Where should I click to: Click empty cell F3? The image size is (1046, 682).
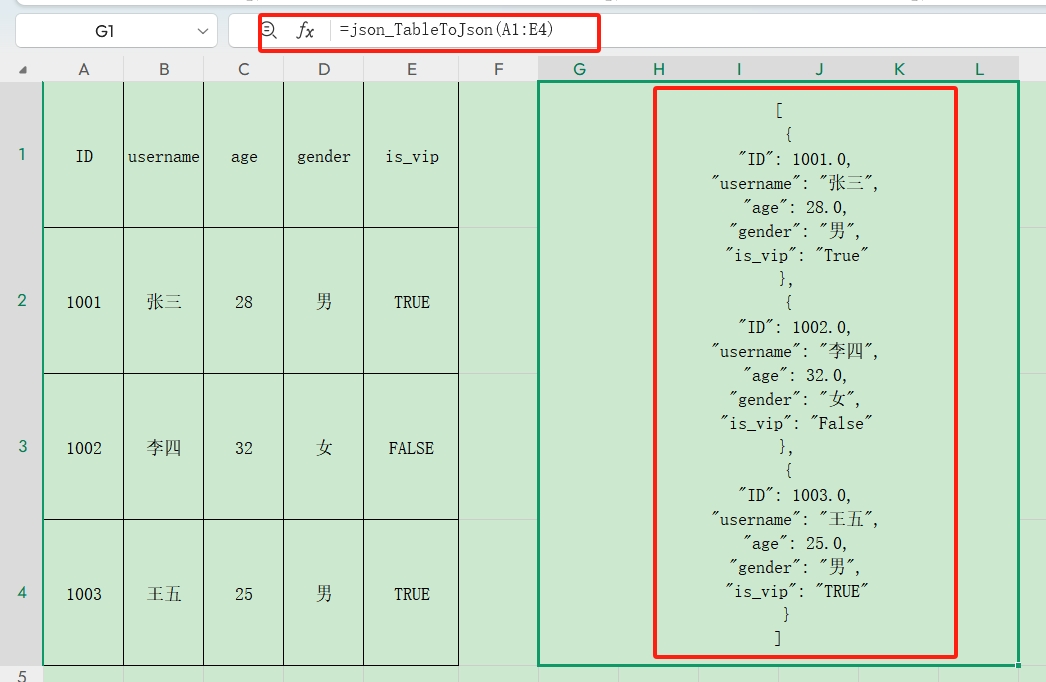click(x=498, y=447)
